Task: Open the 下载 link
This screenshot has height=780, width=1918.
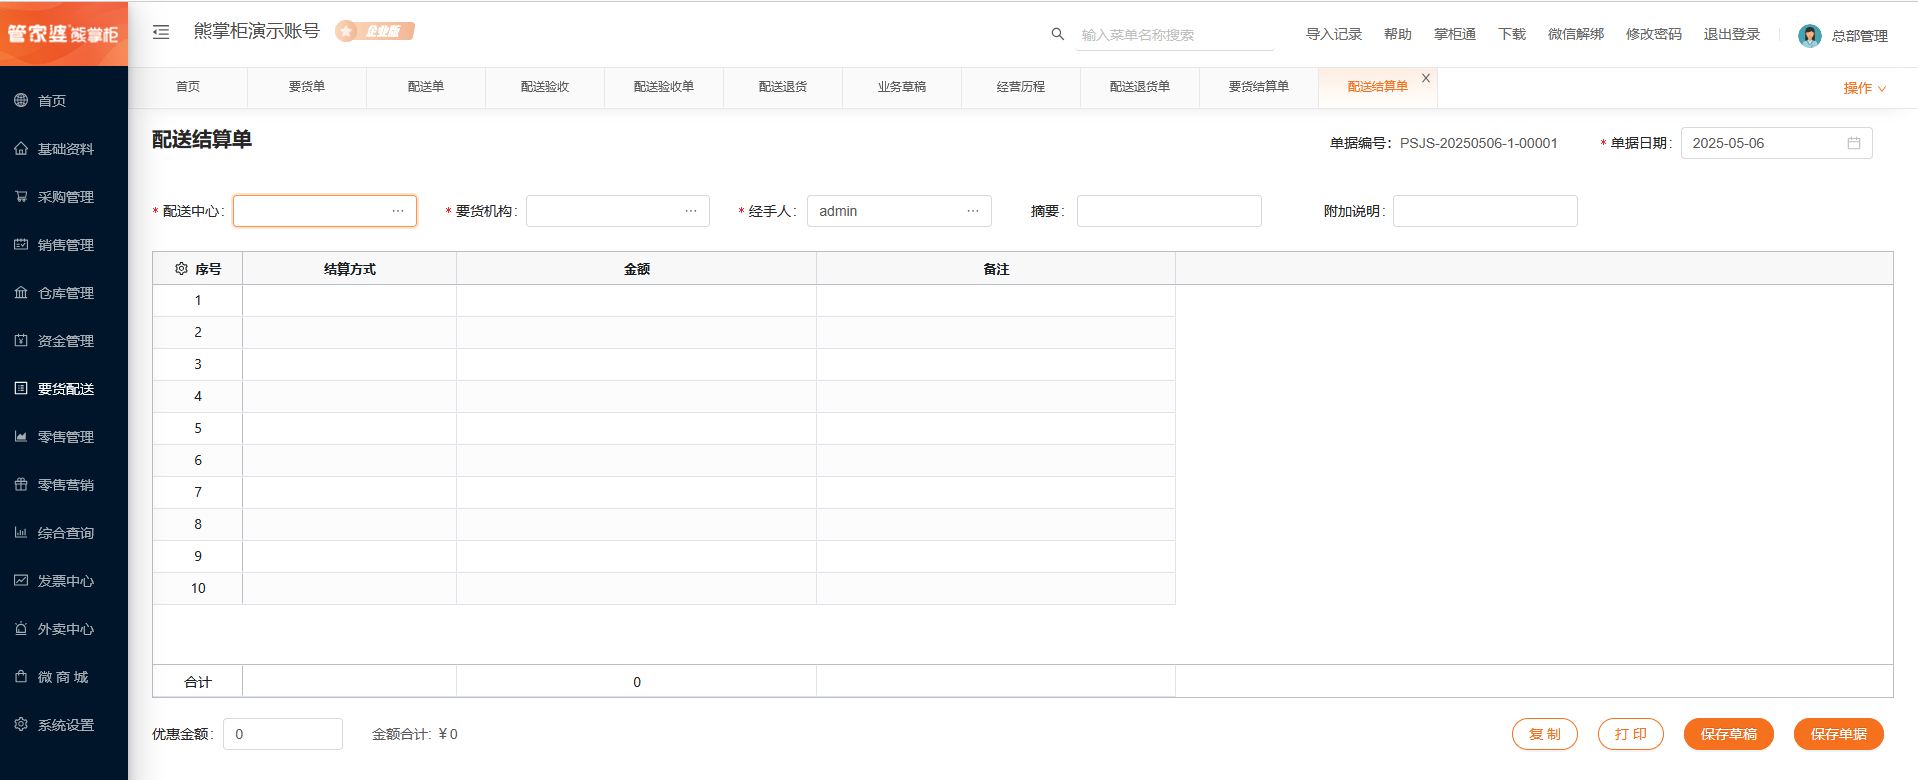Action: pyautogui.click(x=1512, y=34)
